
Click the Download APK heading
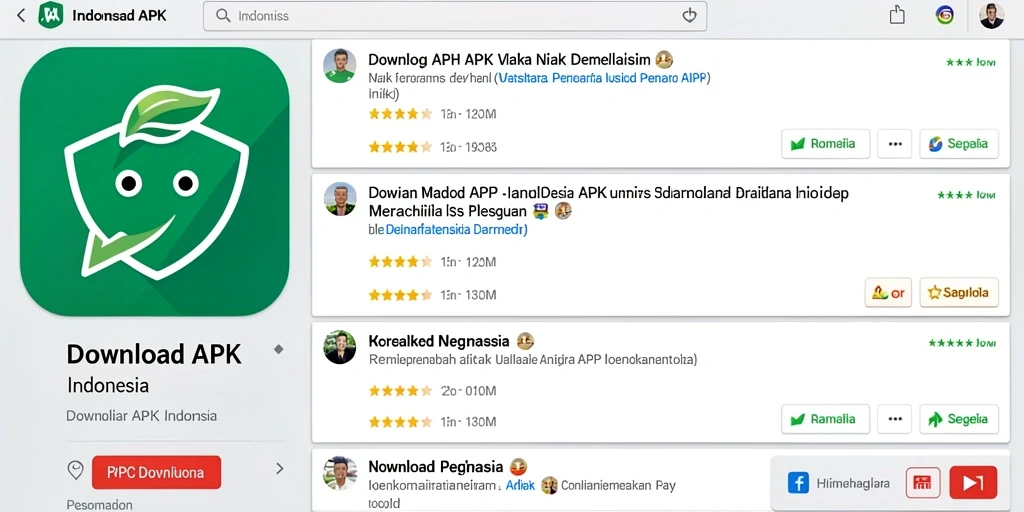tap(154, 354)
